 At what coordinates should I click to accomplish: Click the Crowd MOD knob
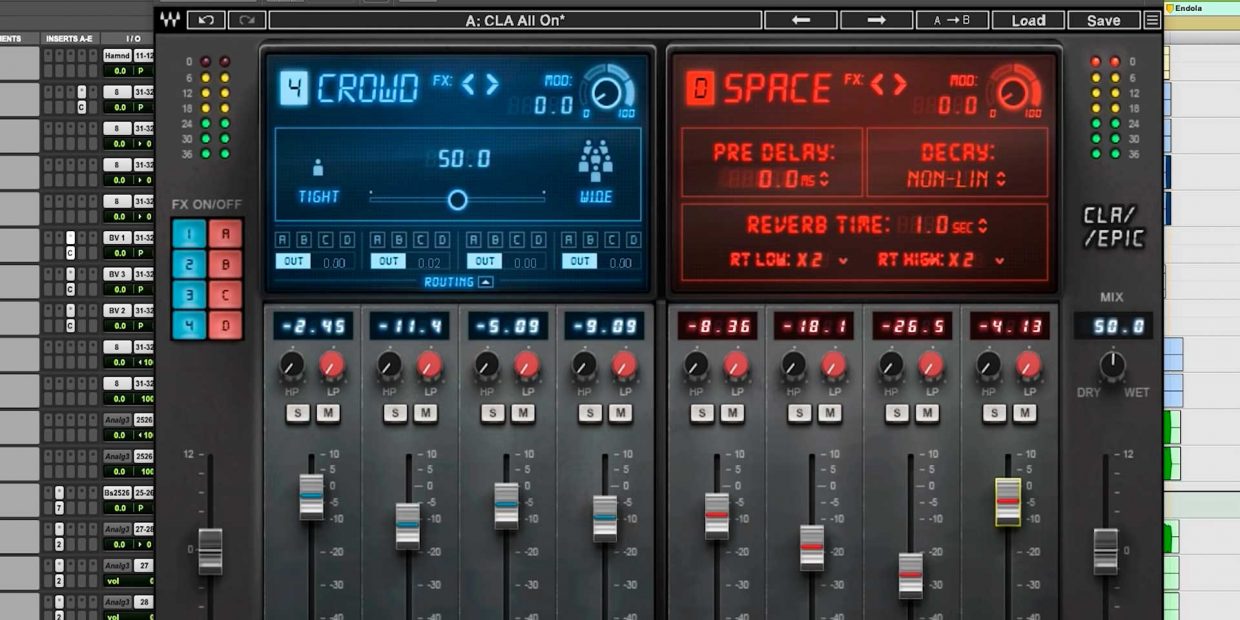[x=607, y=93]
